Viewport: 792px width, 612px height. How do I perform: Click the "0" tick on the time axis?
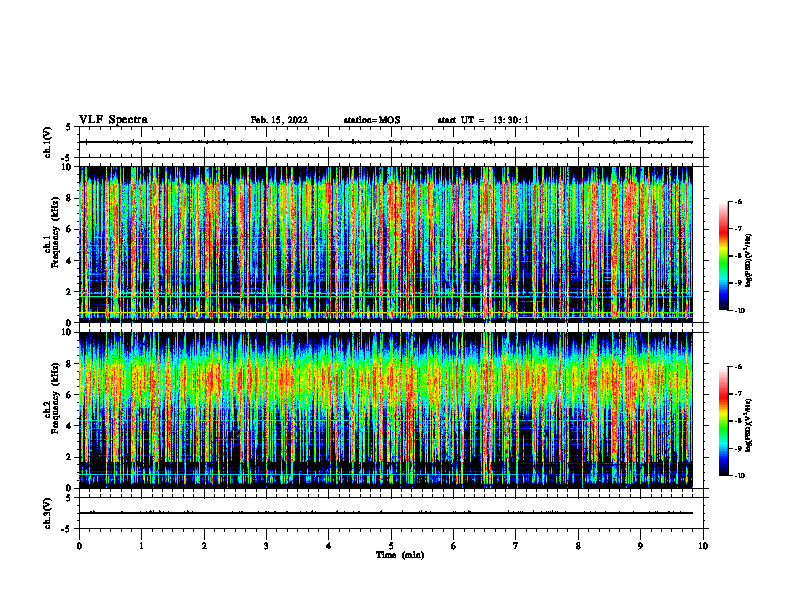pos(79,546)
